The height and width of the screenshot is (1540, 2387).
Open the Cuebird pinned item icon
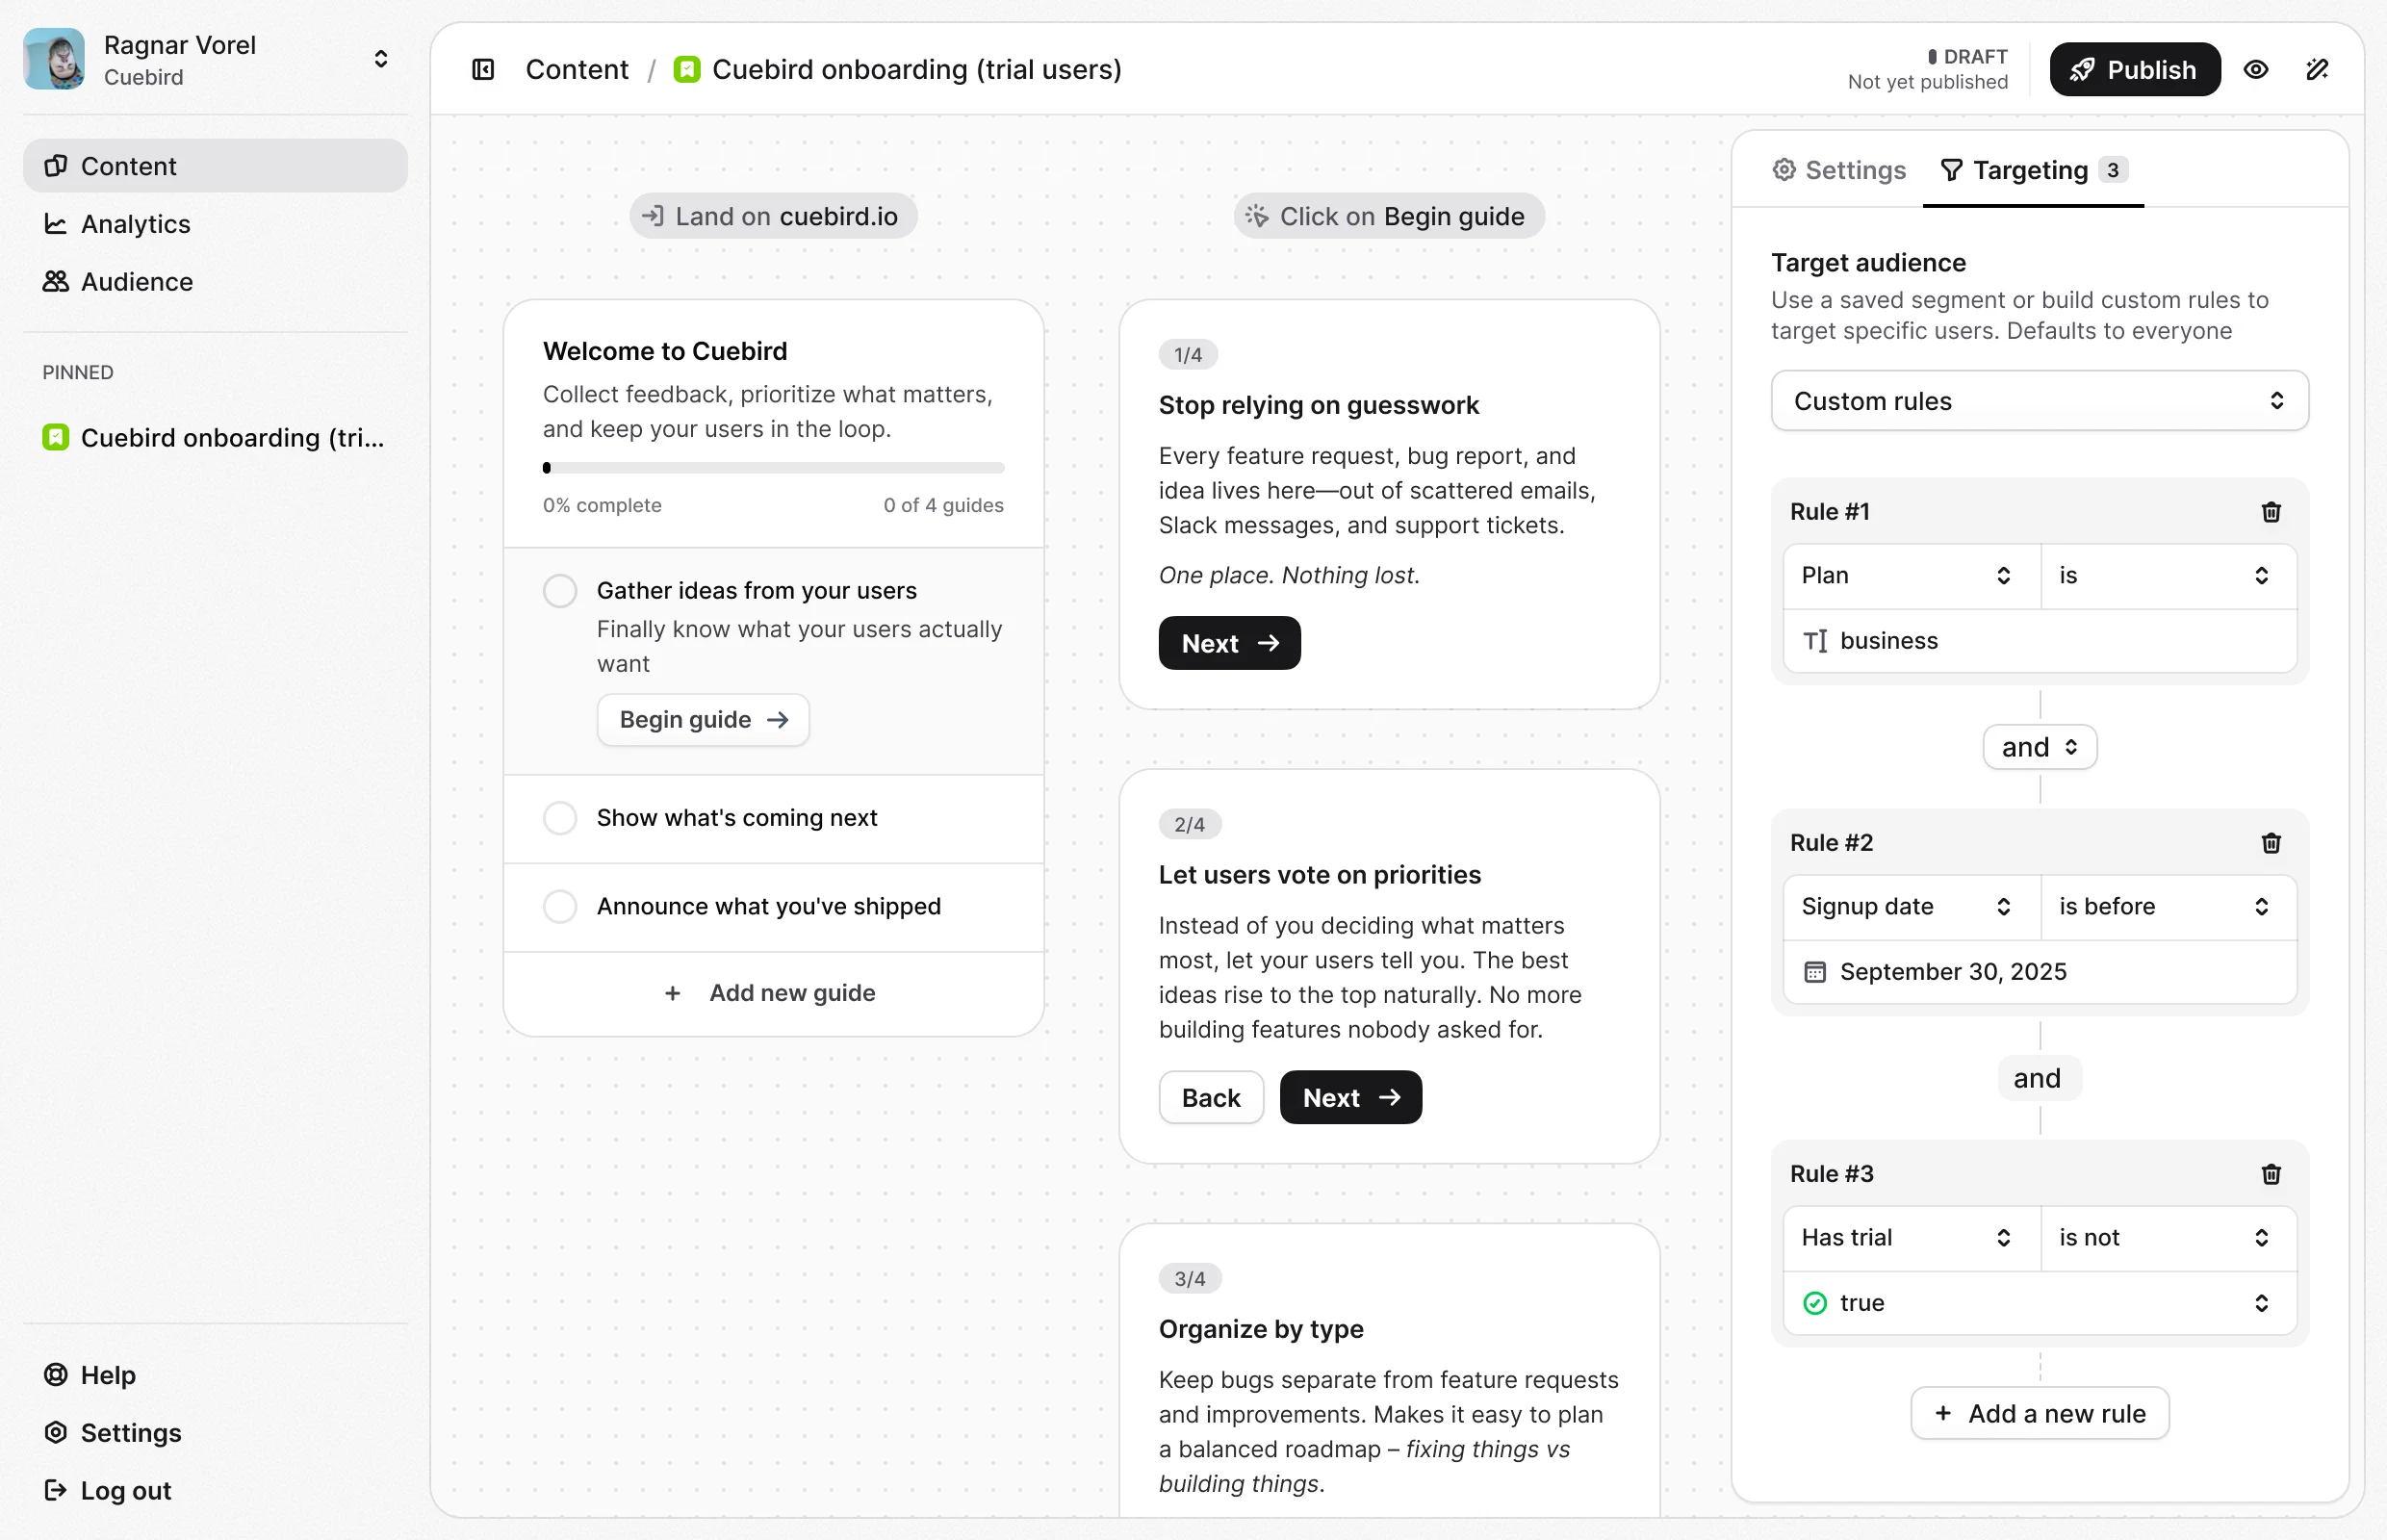pos(56,438)
